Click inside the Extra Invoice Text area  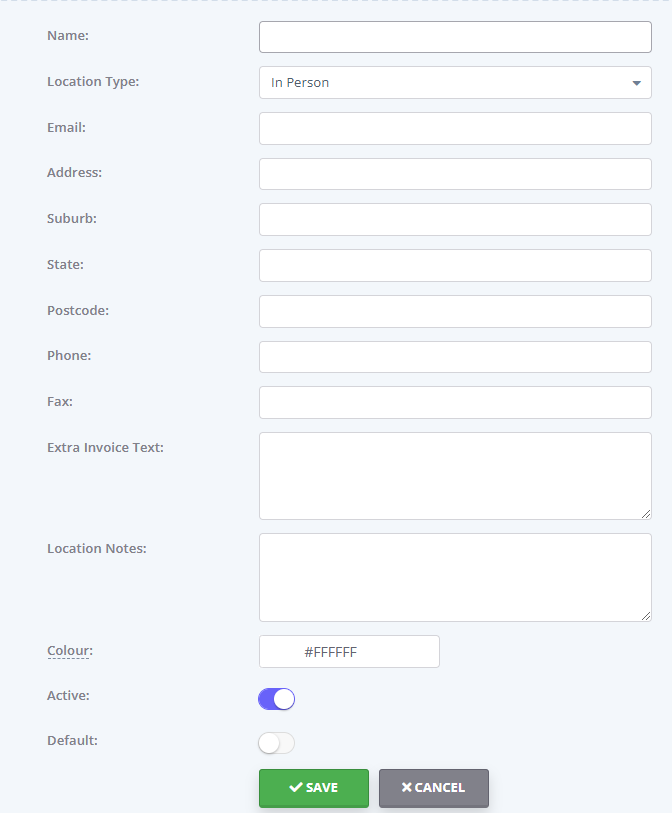click(455, 476)
